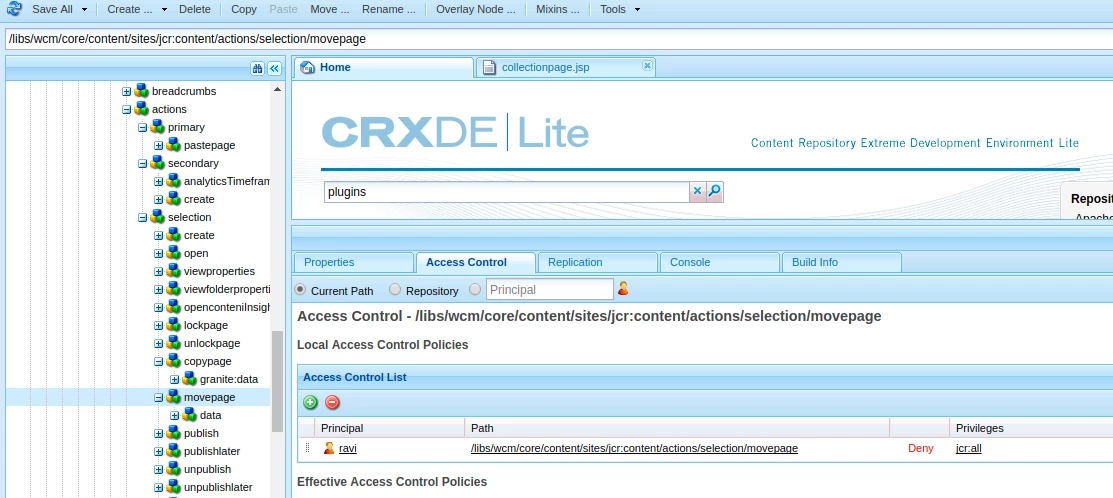This screenshot has height=498, width=1113.
Task: Click the Delete toolbar button
Action: coord(194,9)
